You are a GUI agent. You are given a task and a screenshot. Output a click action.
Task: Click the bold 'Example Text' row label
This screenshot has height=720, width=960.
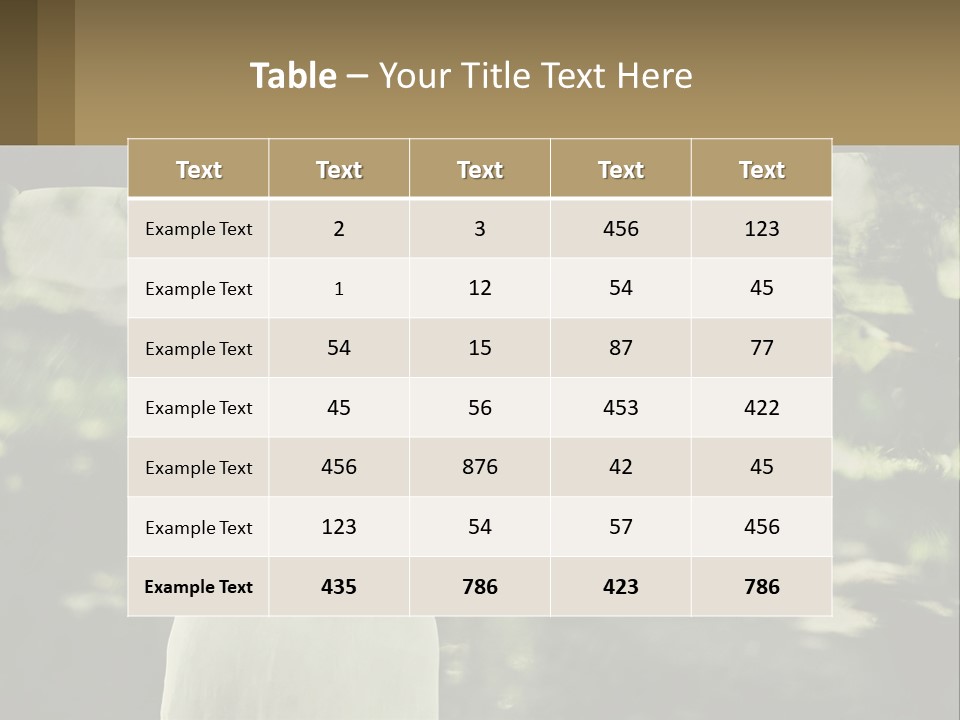pos(198,587)
